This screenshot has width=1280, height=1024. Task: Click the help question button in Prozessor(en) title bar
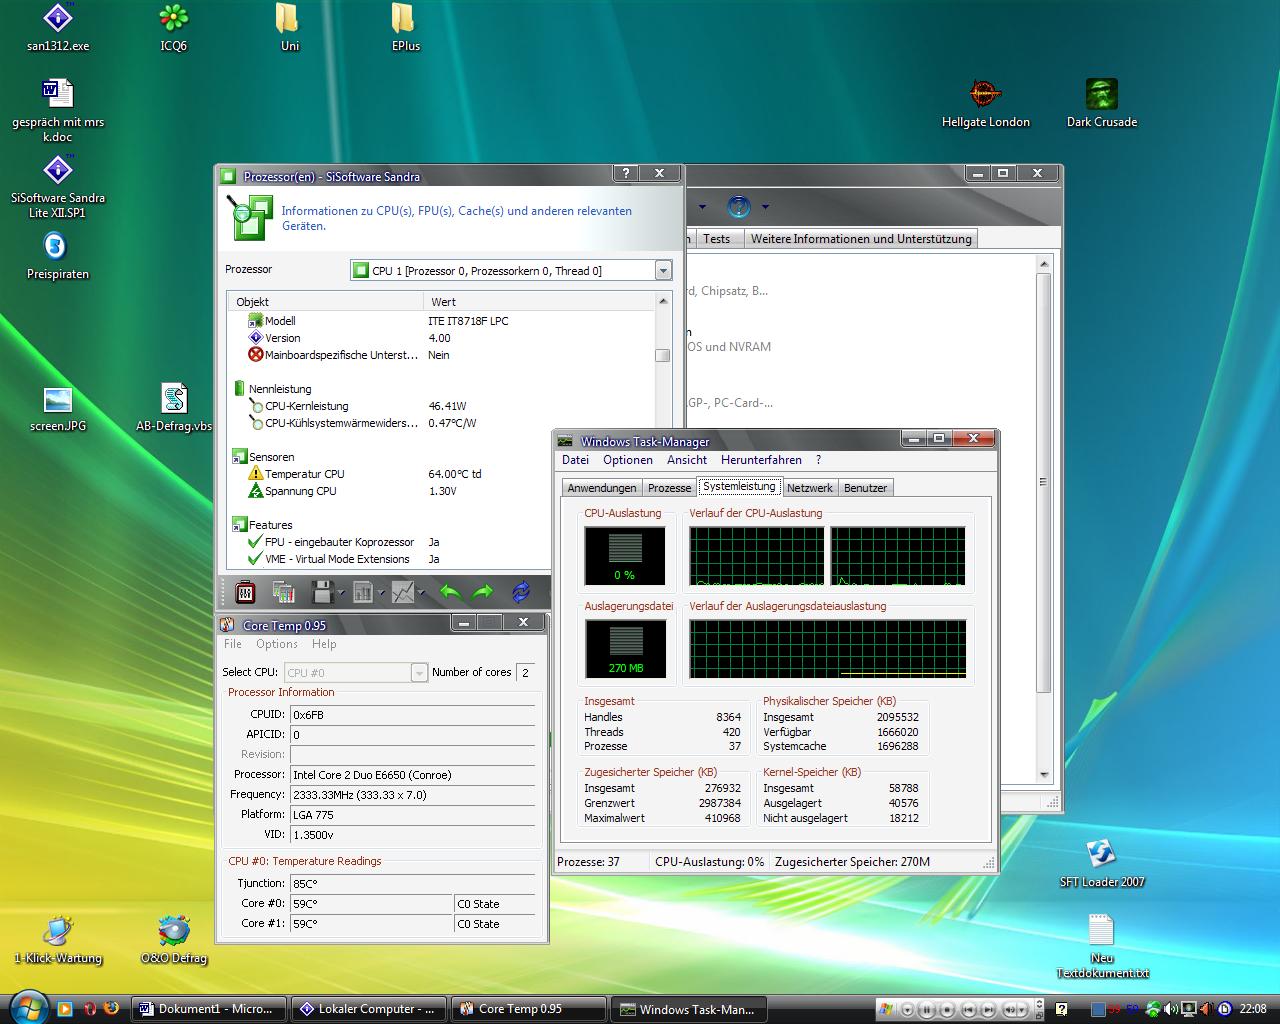coord(626,173)
